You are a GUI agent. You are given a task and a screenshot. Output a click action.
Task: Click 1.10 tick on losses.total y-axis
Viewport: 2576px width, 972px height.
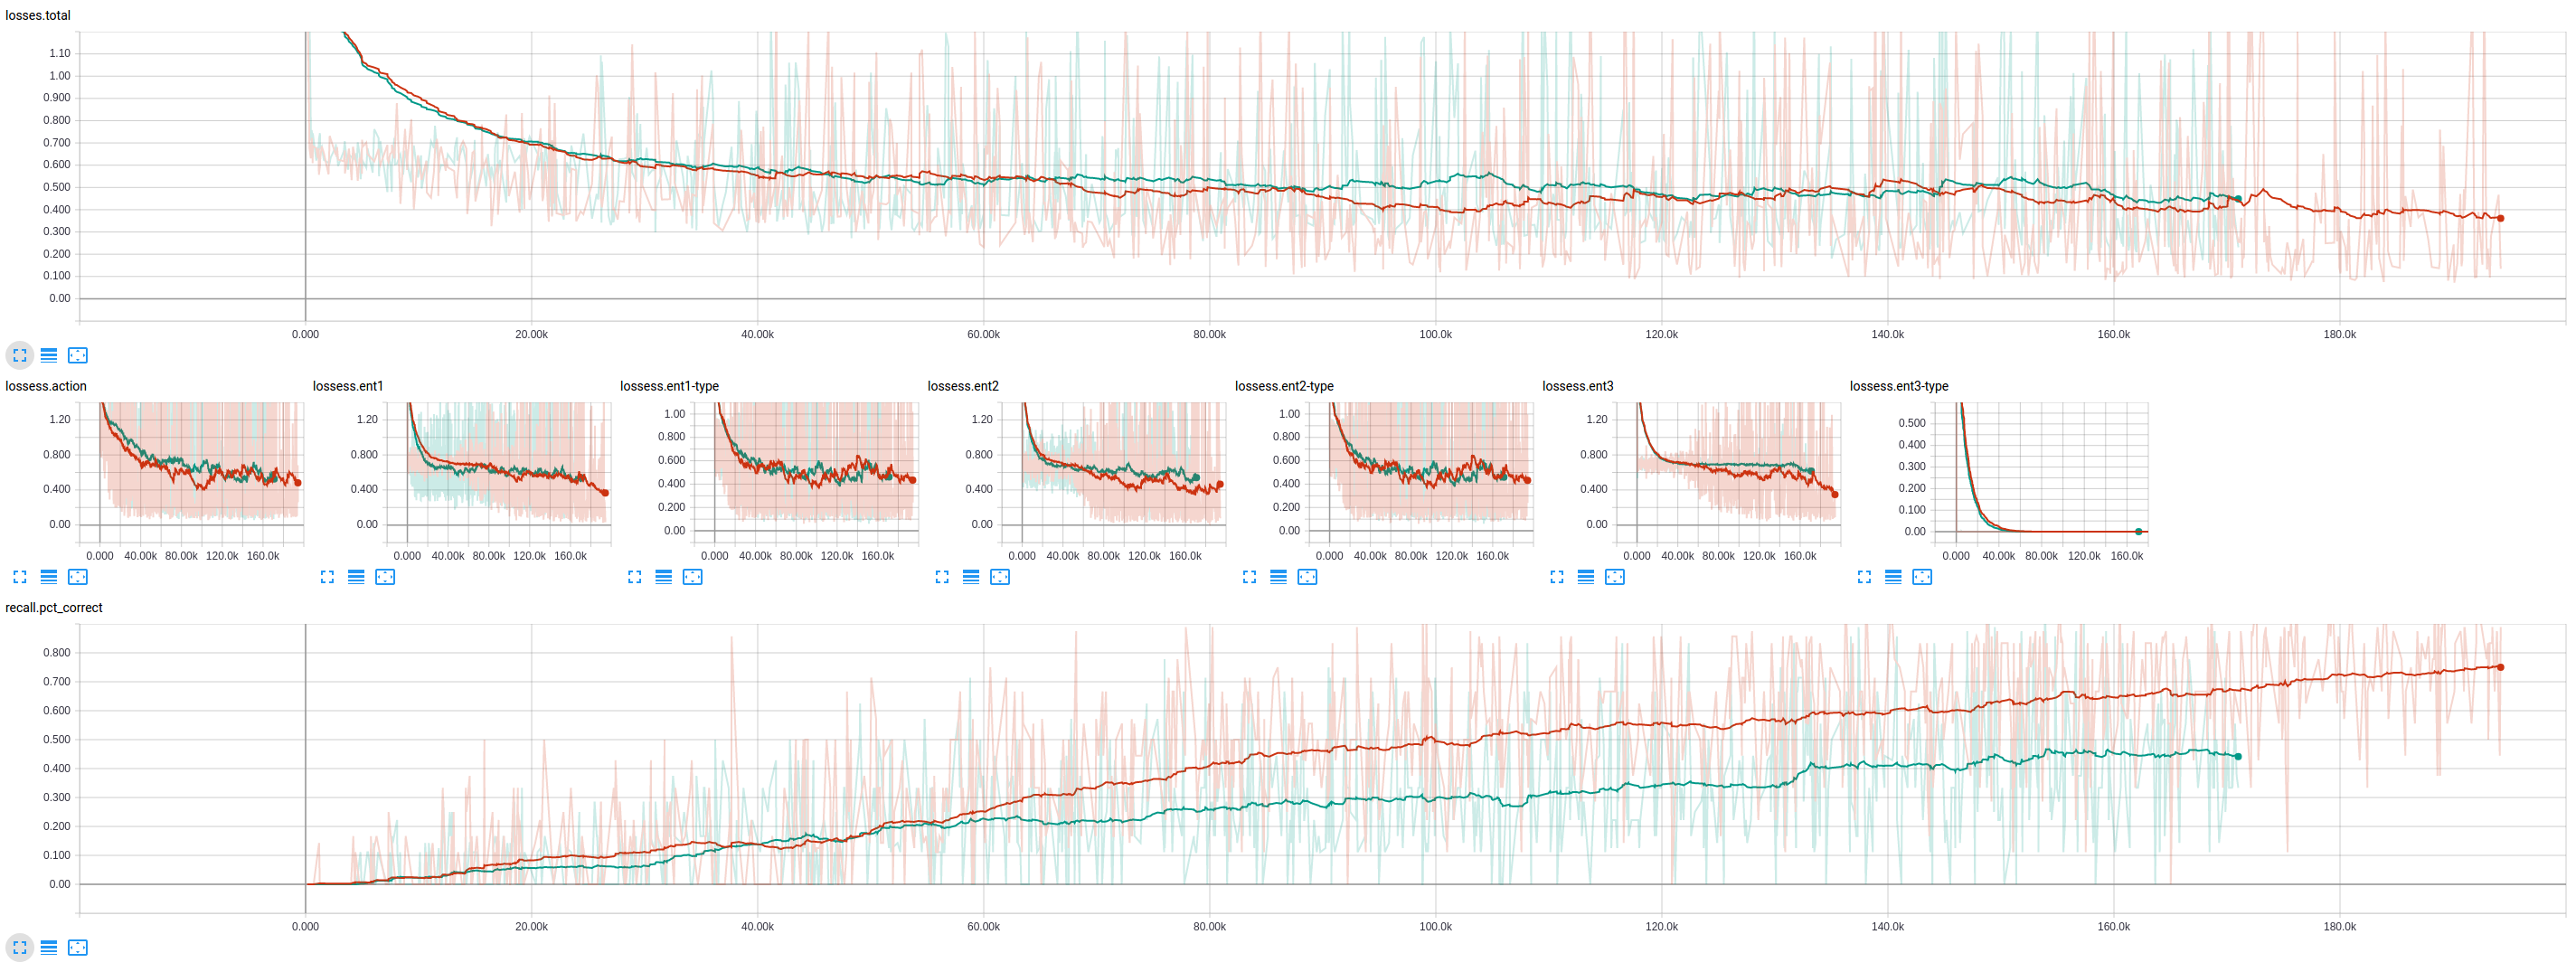tap(60, 53)
